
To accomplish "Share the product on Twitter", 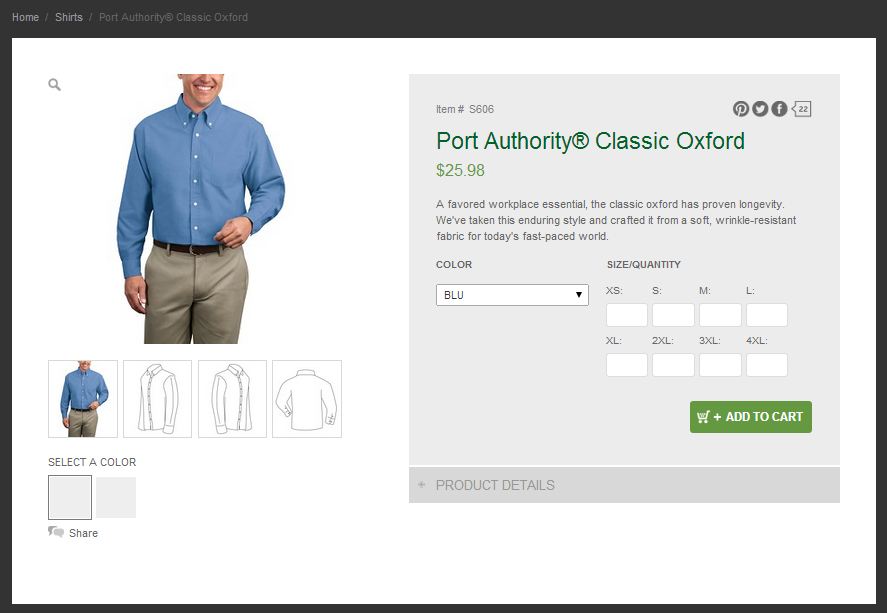I will [760, 109].
